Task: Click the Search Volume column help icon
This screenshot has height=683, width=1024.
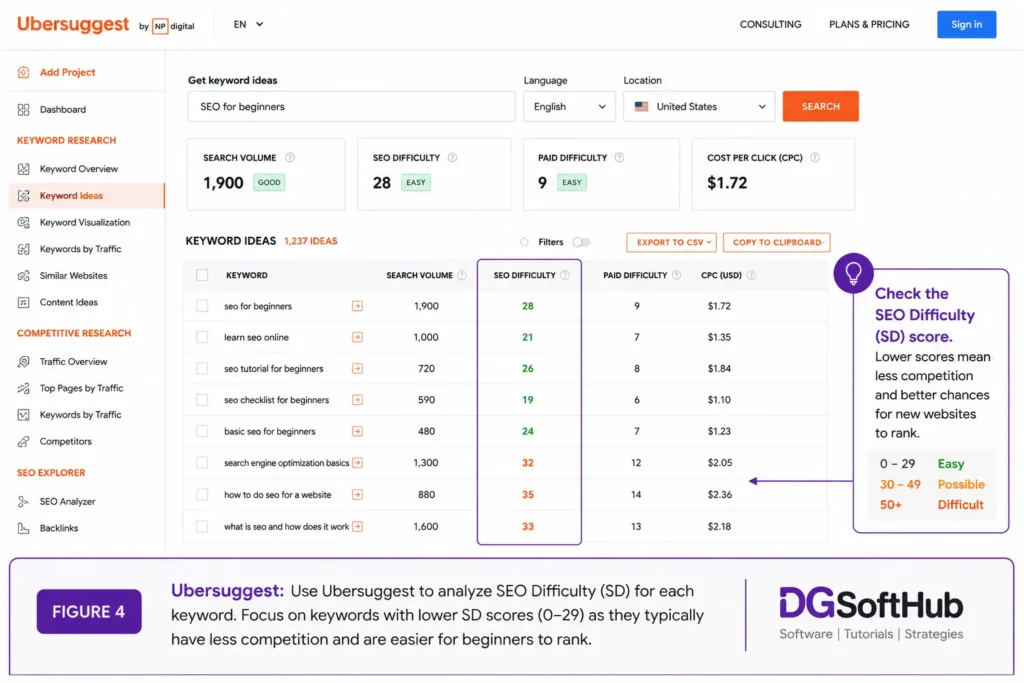Action: (x=462, y=275)
